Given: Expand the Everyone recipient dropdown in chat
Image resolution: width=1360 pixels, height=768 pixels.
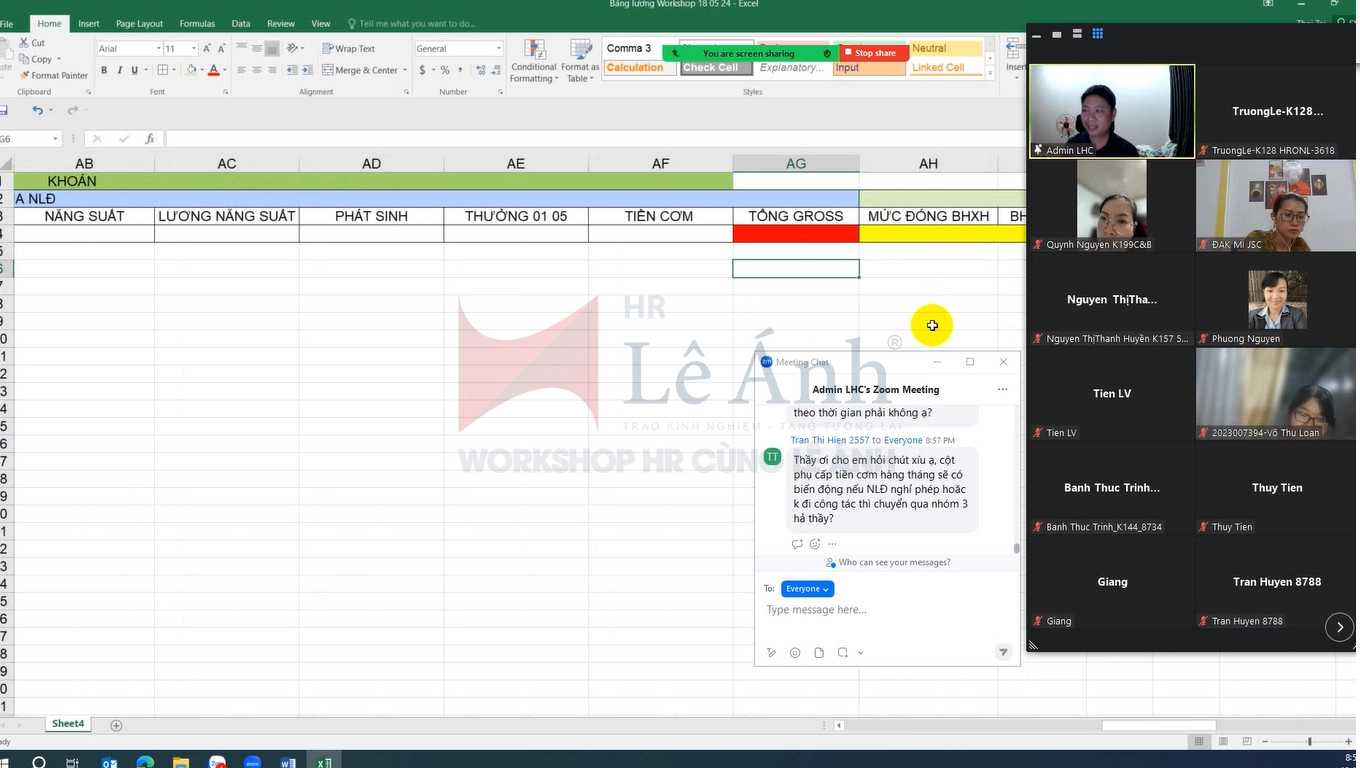Looking at the screenshot, I should pyautogui.click(x=807, y=589).
